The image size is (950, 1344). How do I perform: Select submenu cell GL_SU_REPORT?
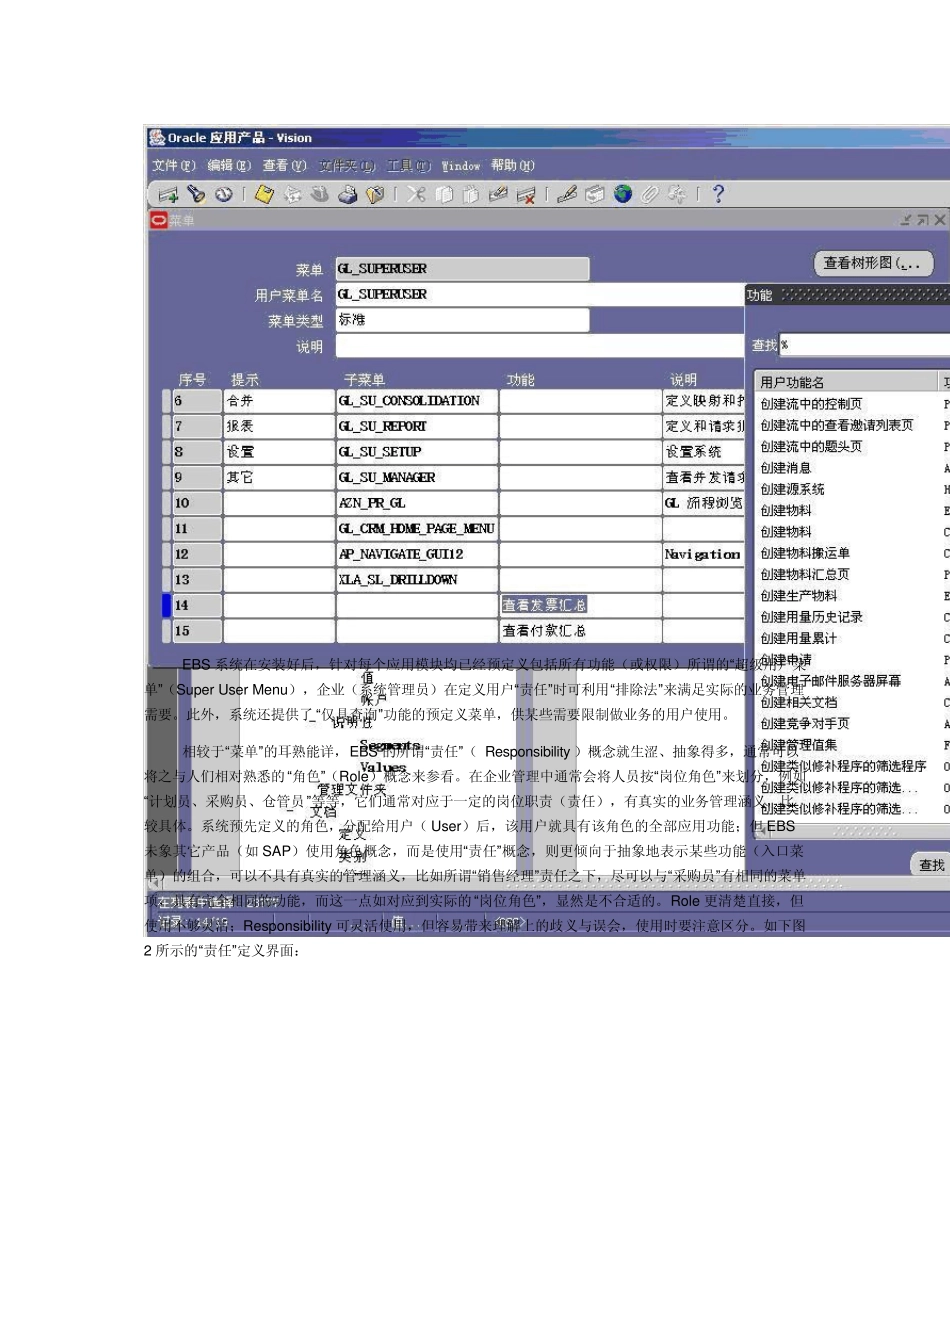(417, 426)
